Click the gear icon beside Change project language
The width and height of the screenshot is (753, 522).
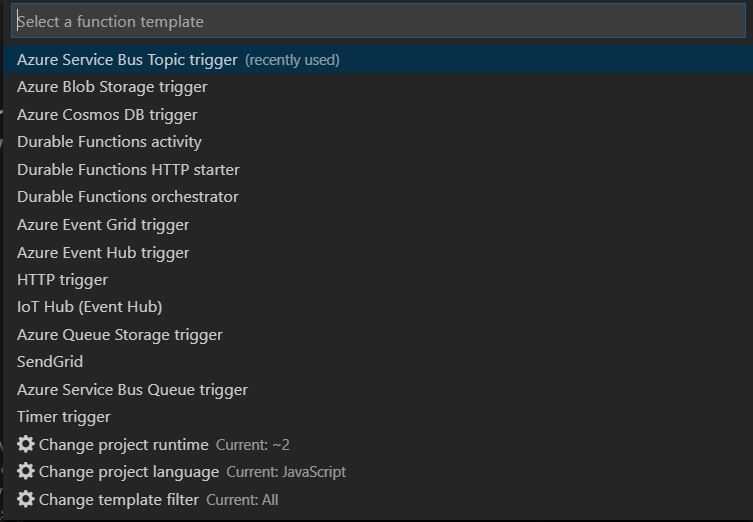click(x=25, y=472)
